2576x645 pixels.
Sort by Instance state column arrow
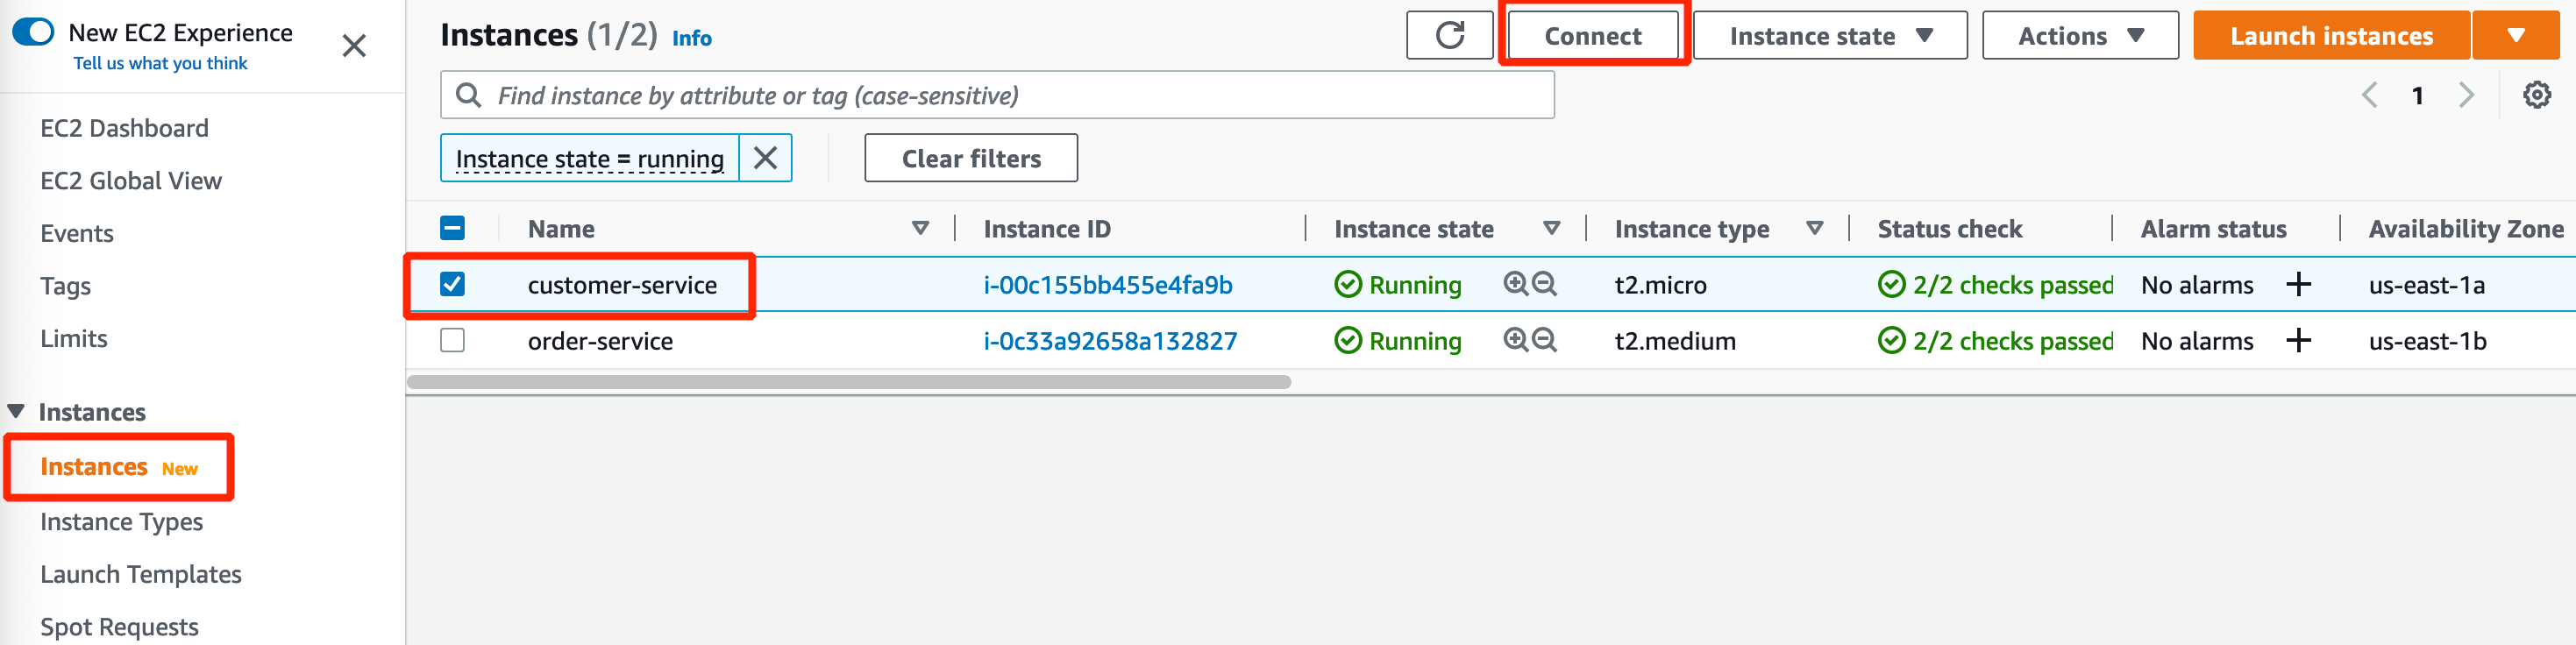pos(1551,229)
